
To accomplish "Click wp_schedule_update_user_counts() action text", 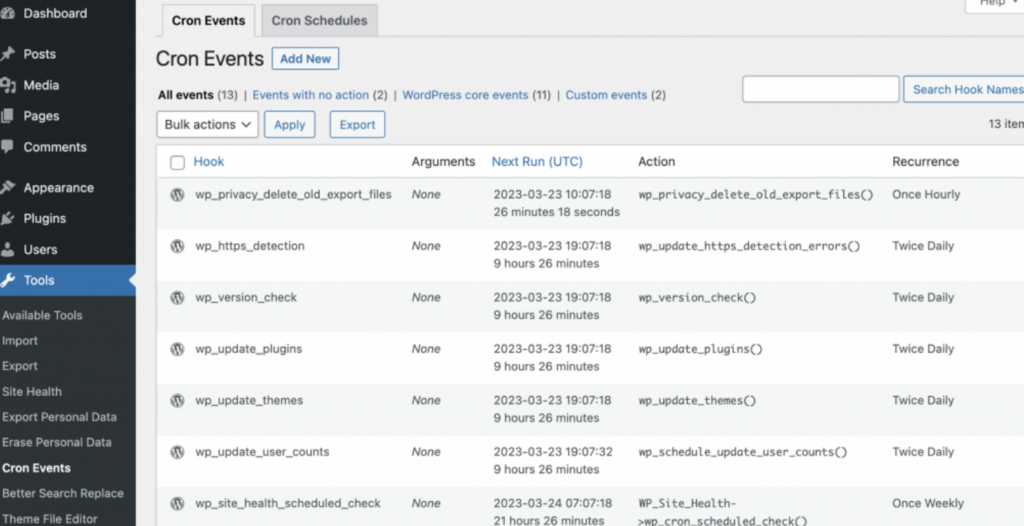I will (x=743, y=452).
